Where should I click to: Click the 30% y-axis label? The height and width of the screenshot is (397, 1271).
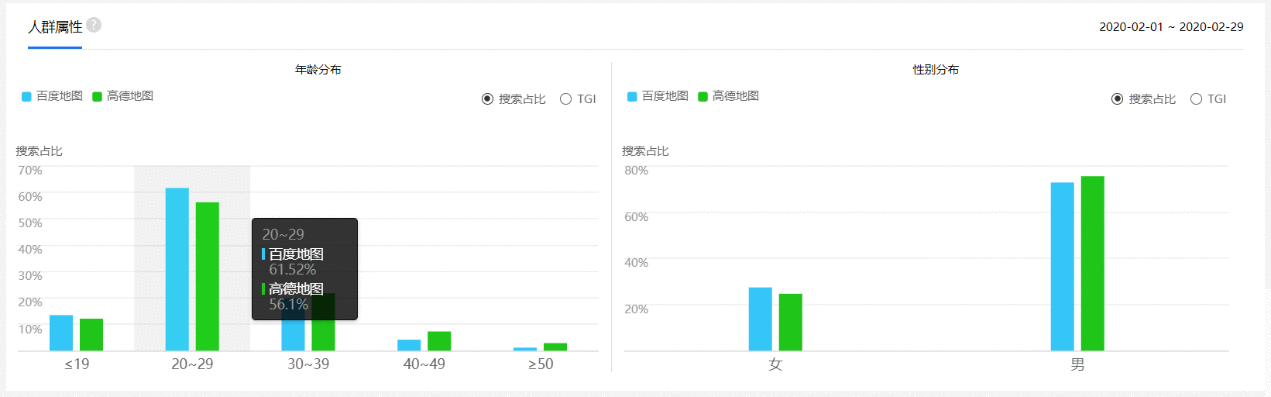30,275
